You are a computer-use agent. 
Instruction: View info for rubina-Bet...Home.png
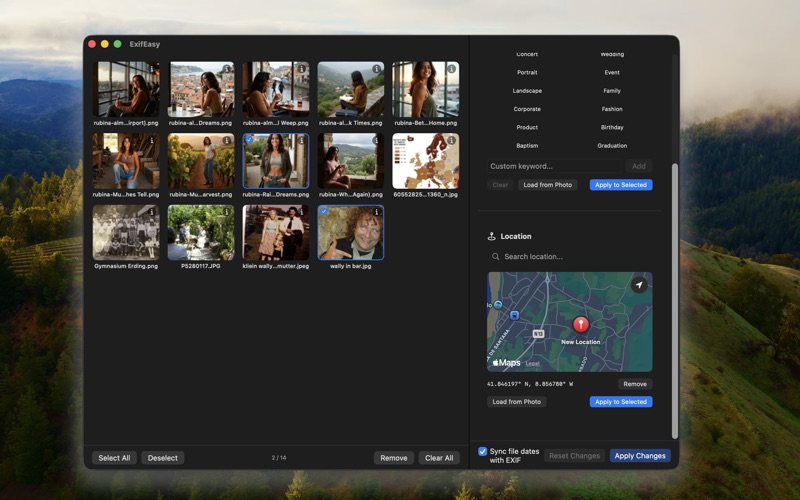[452, 68]
